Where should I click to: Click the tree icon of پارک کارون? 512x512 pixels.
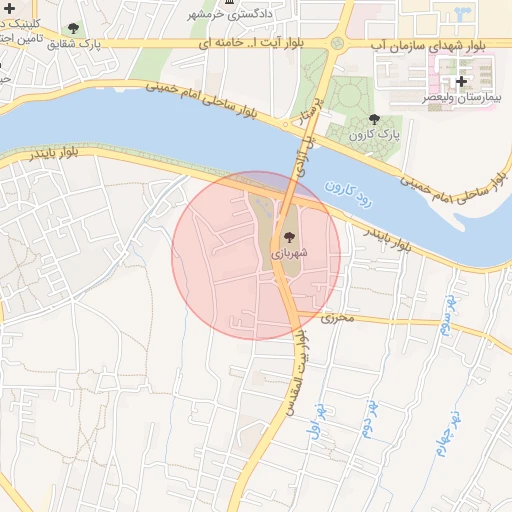(x=374, y=119)
